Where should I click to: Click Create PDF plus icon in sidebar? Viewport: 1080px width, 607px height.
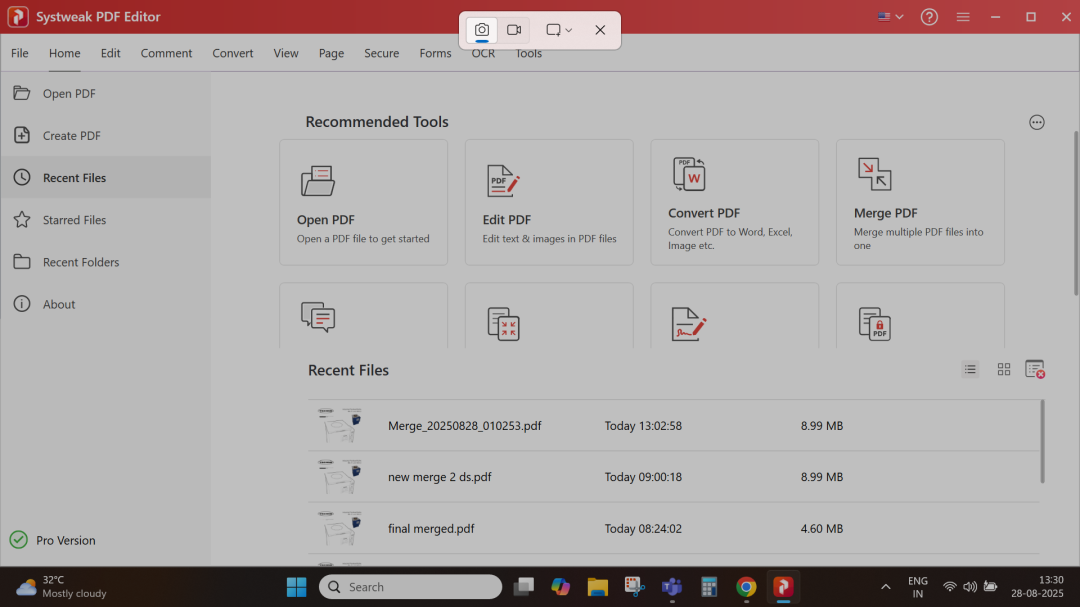(21, 135)
